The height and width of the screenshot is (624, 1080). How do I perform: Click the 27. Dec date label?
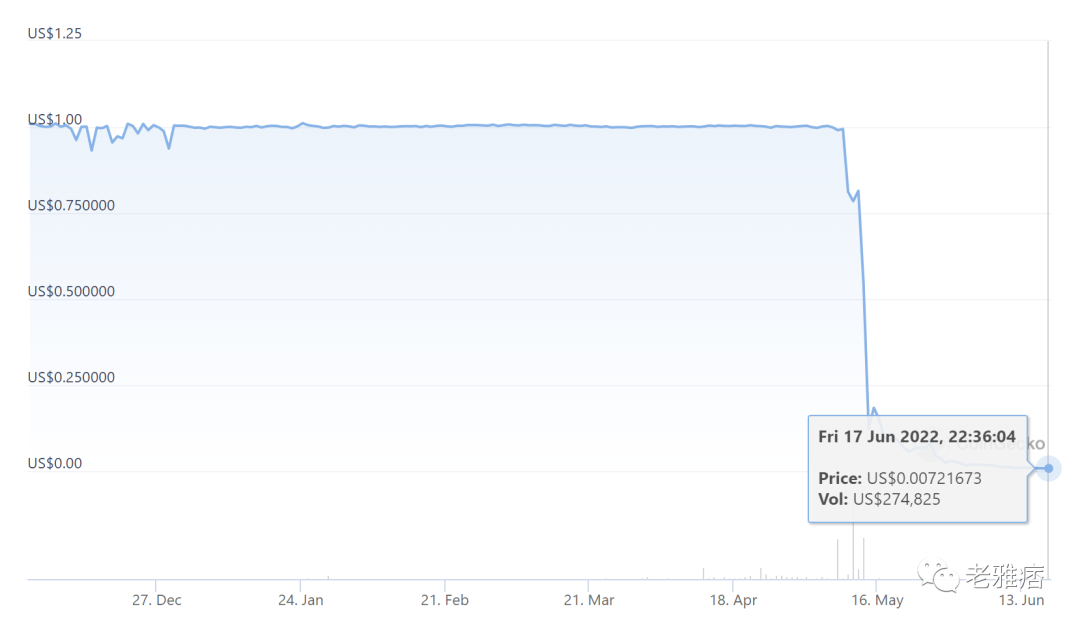(156, 600)
